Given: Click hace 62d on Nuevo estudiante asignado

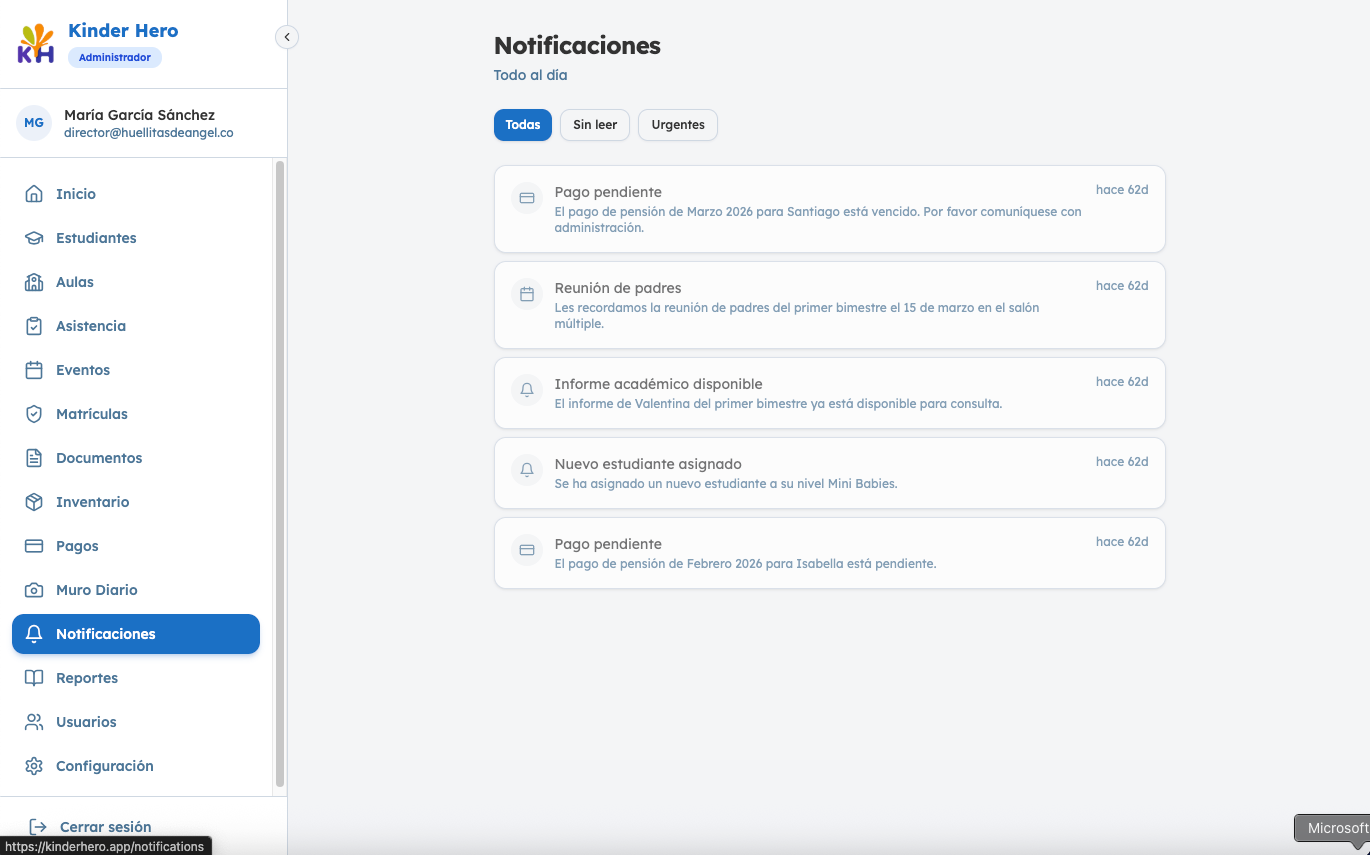Looking at the screenshot, I should [x=1122, y=462].
